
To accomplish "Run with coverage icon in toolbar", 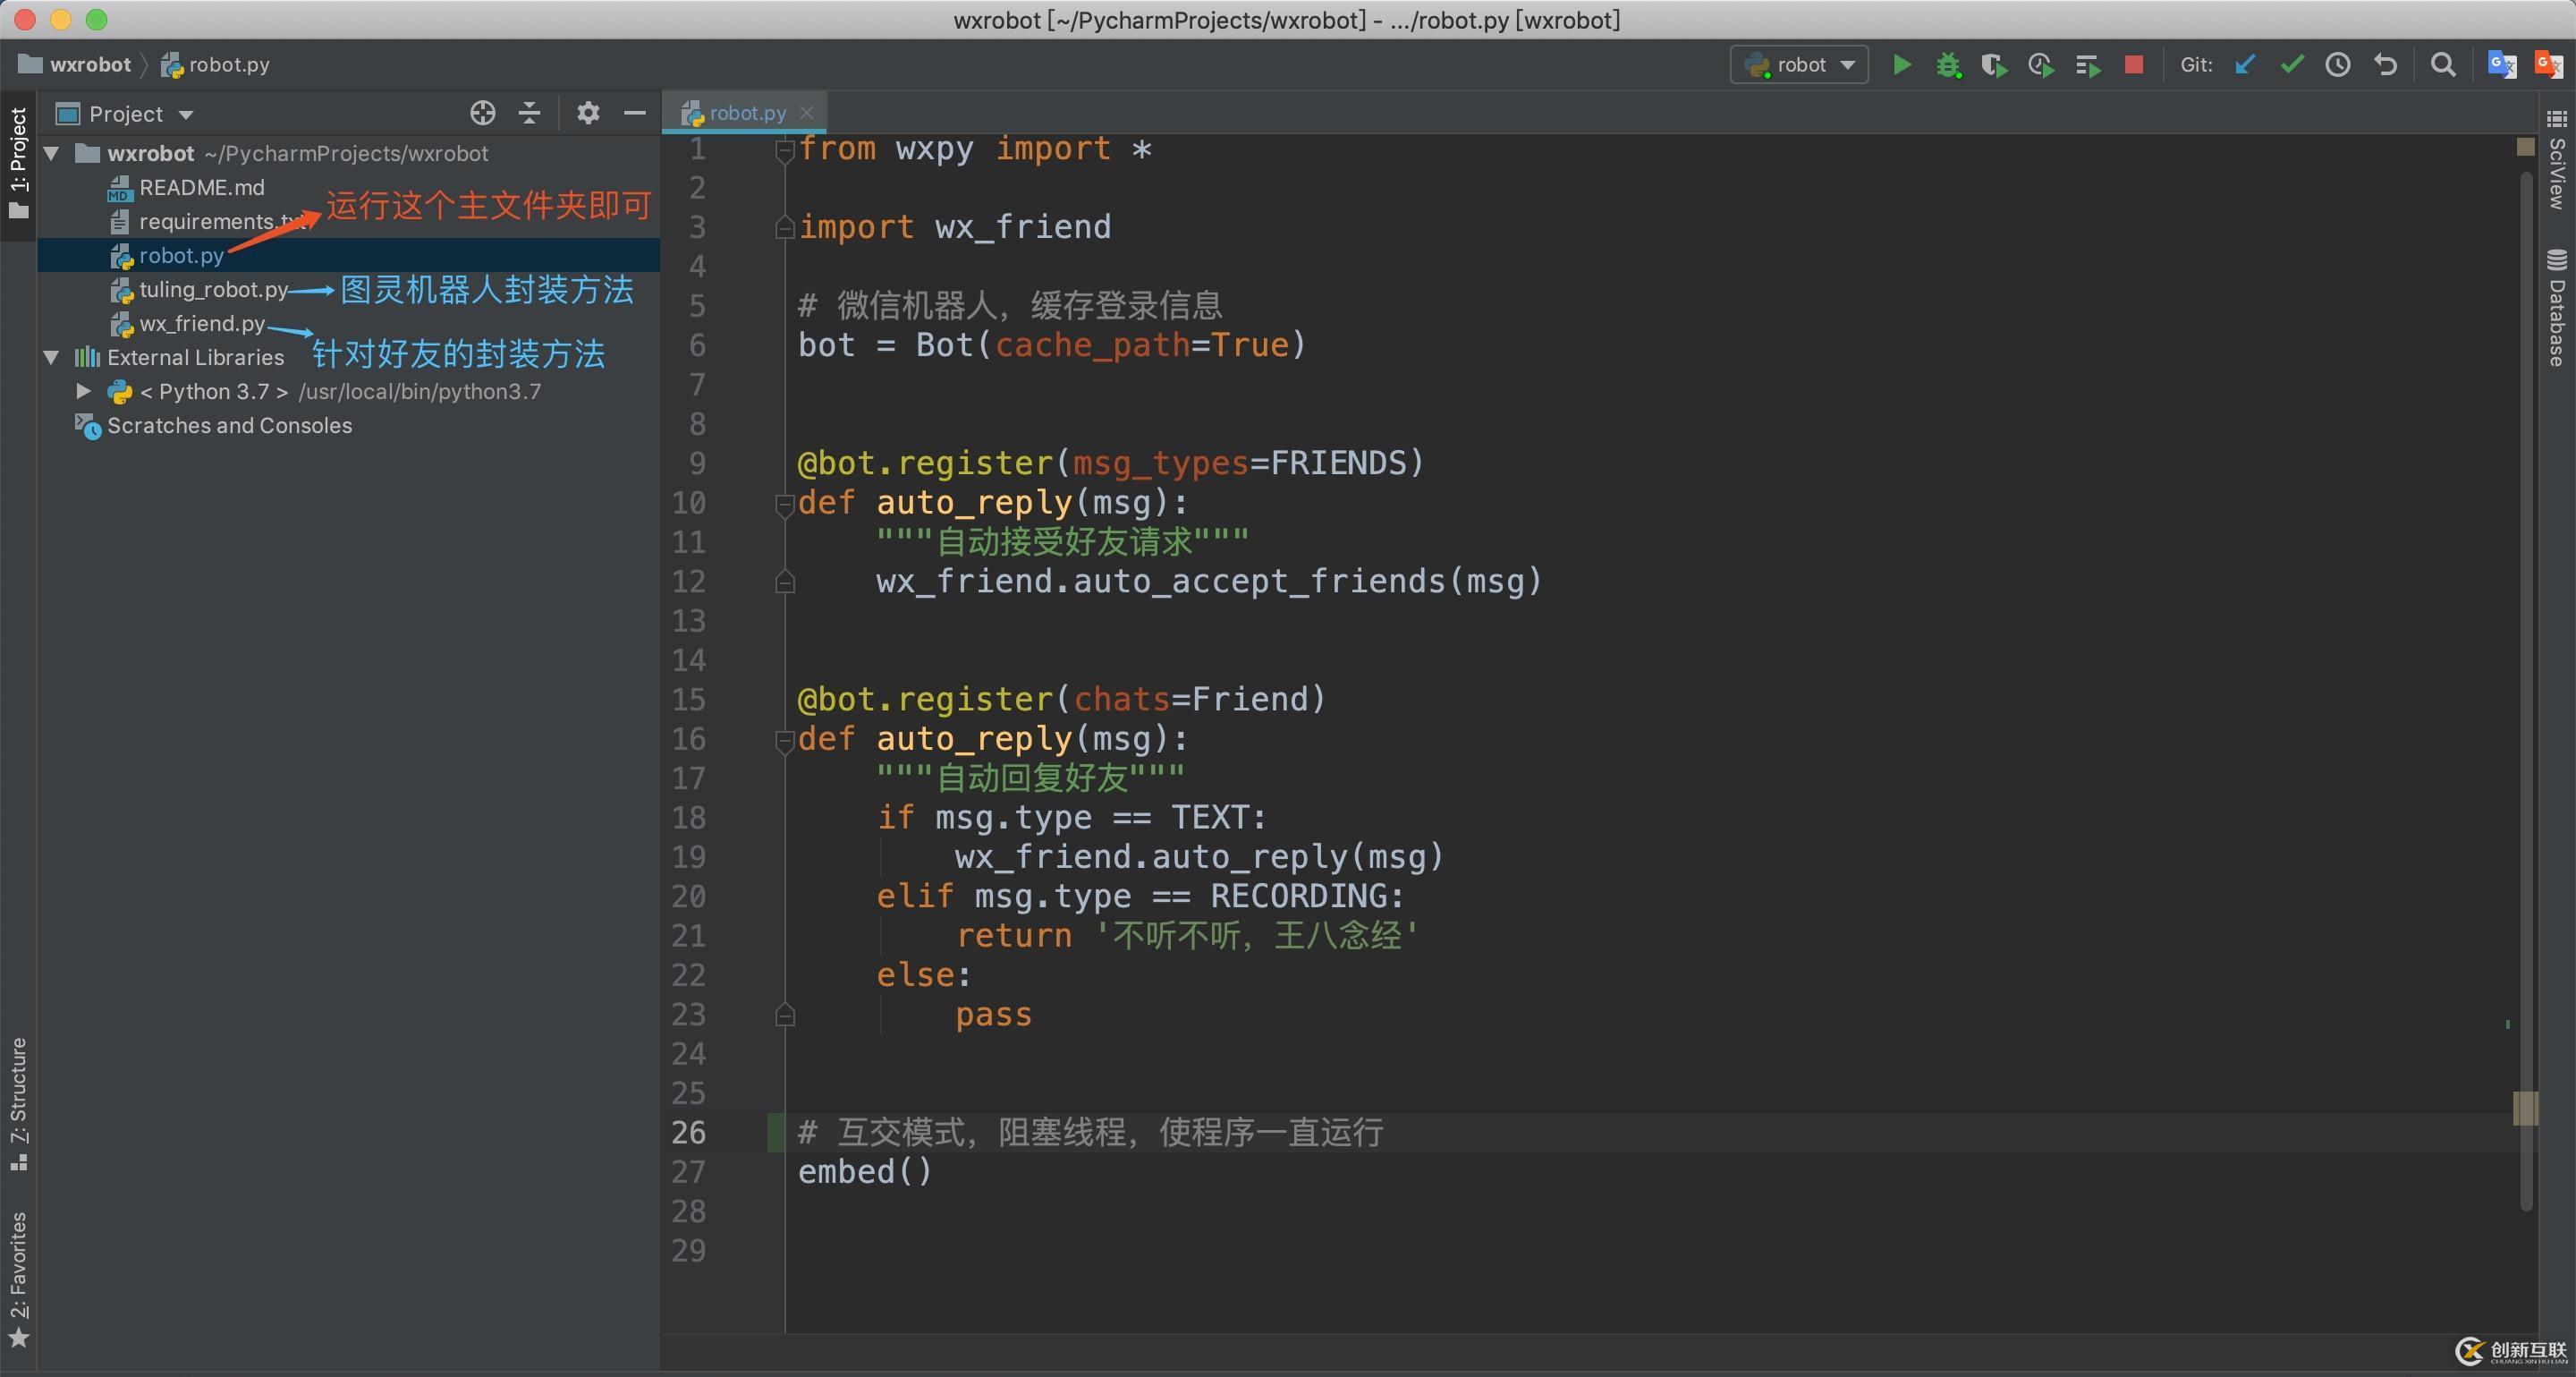I will coord(1993,65).
